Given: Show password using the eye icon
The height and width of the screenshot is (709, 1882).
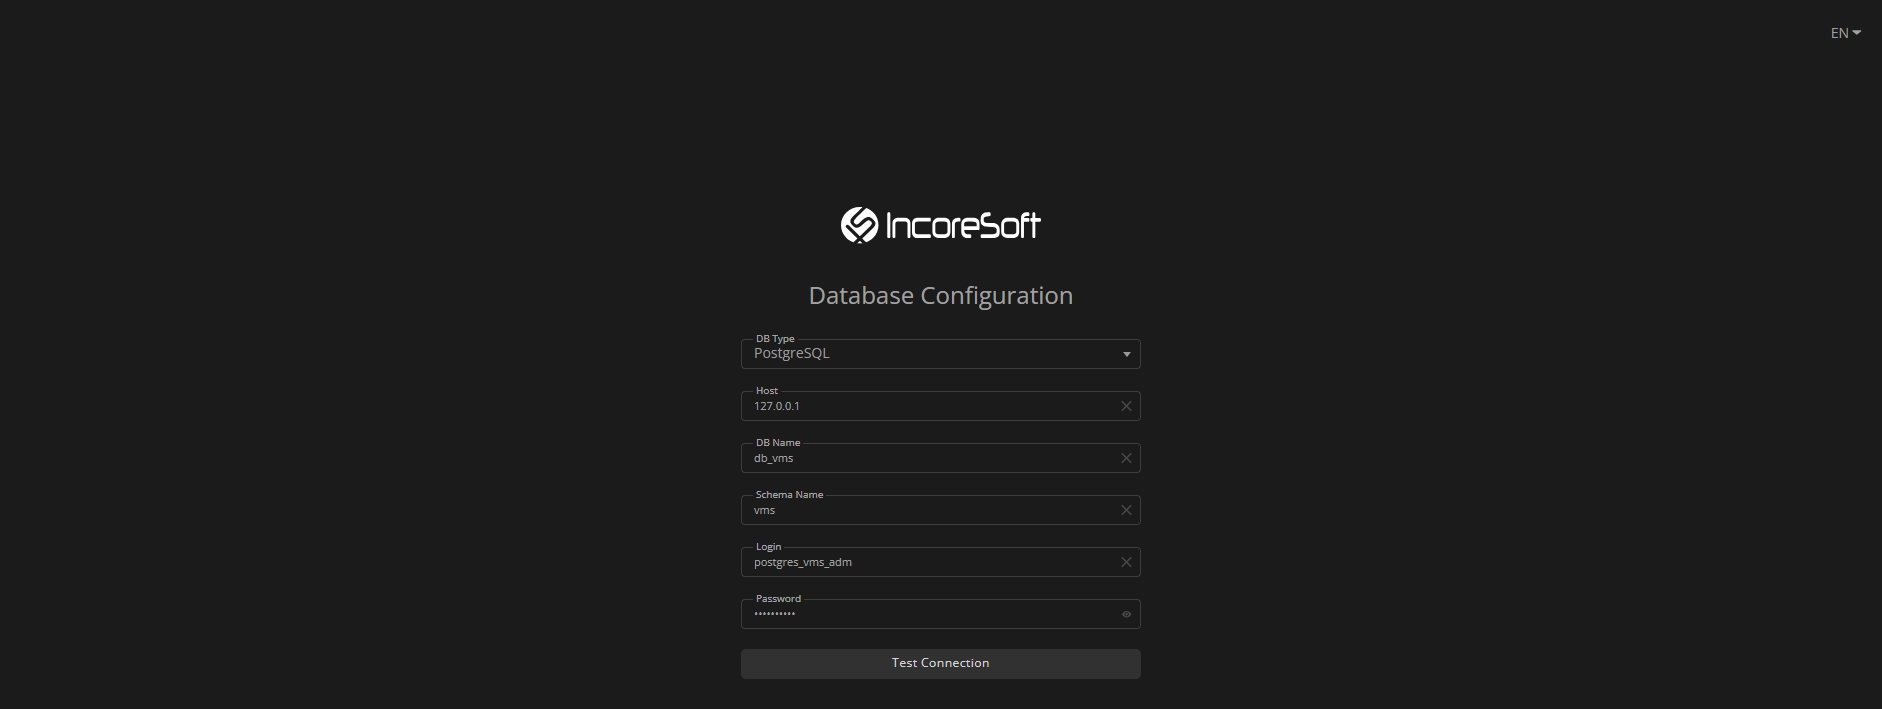Looking at the screenshot, I should [x=1126, y=614].
